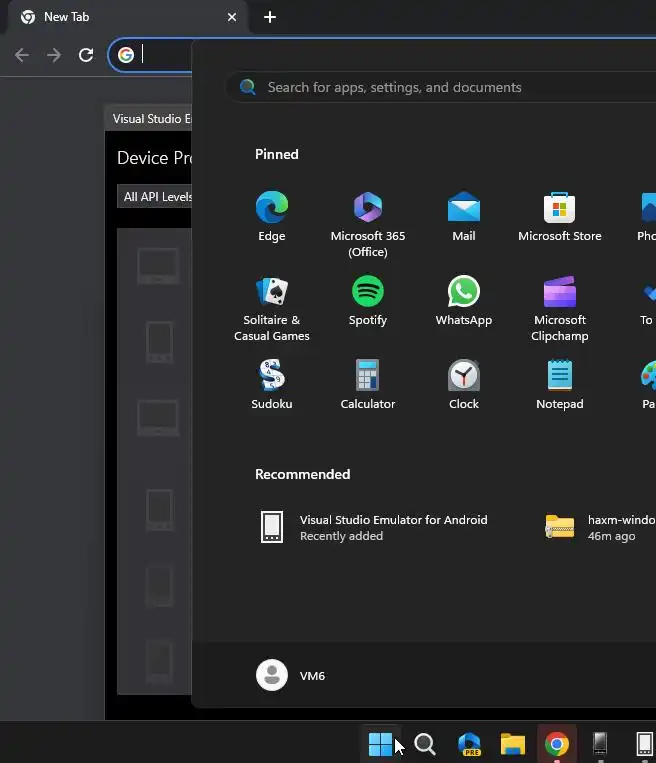Click the Start menu search box
656x763 pixels.
(440, 87)
